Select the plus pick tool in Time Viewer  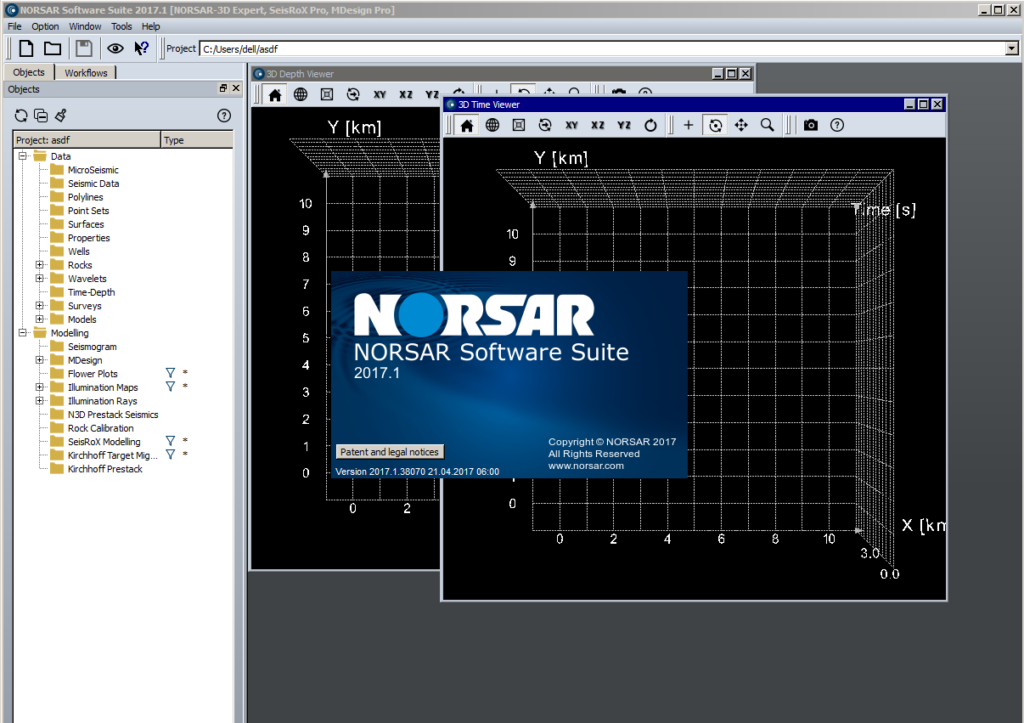coord(688,125)
